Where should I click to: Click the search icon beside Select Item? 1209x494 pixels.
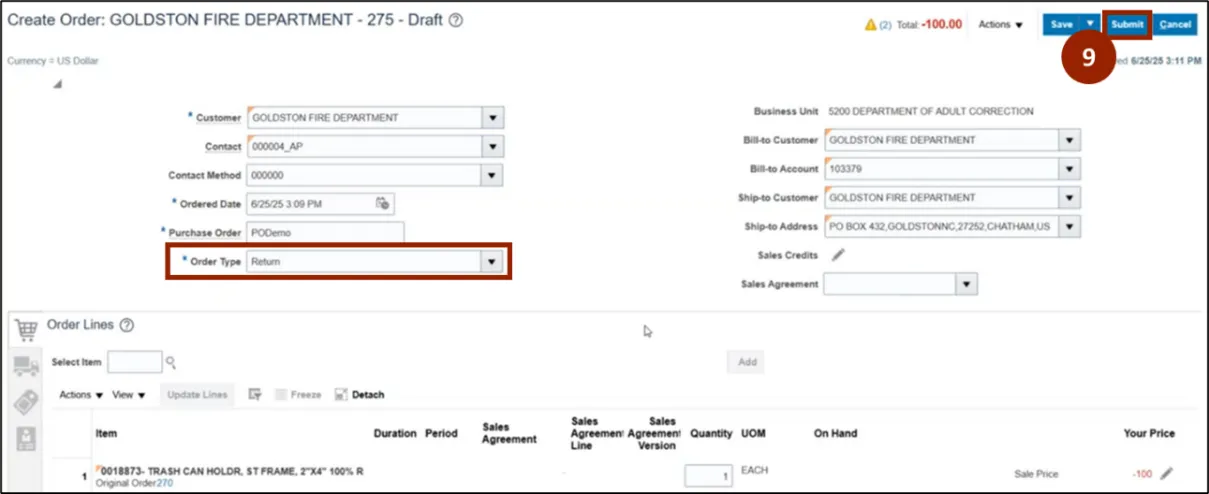171,362
